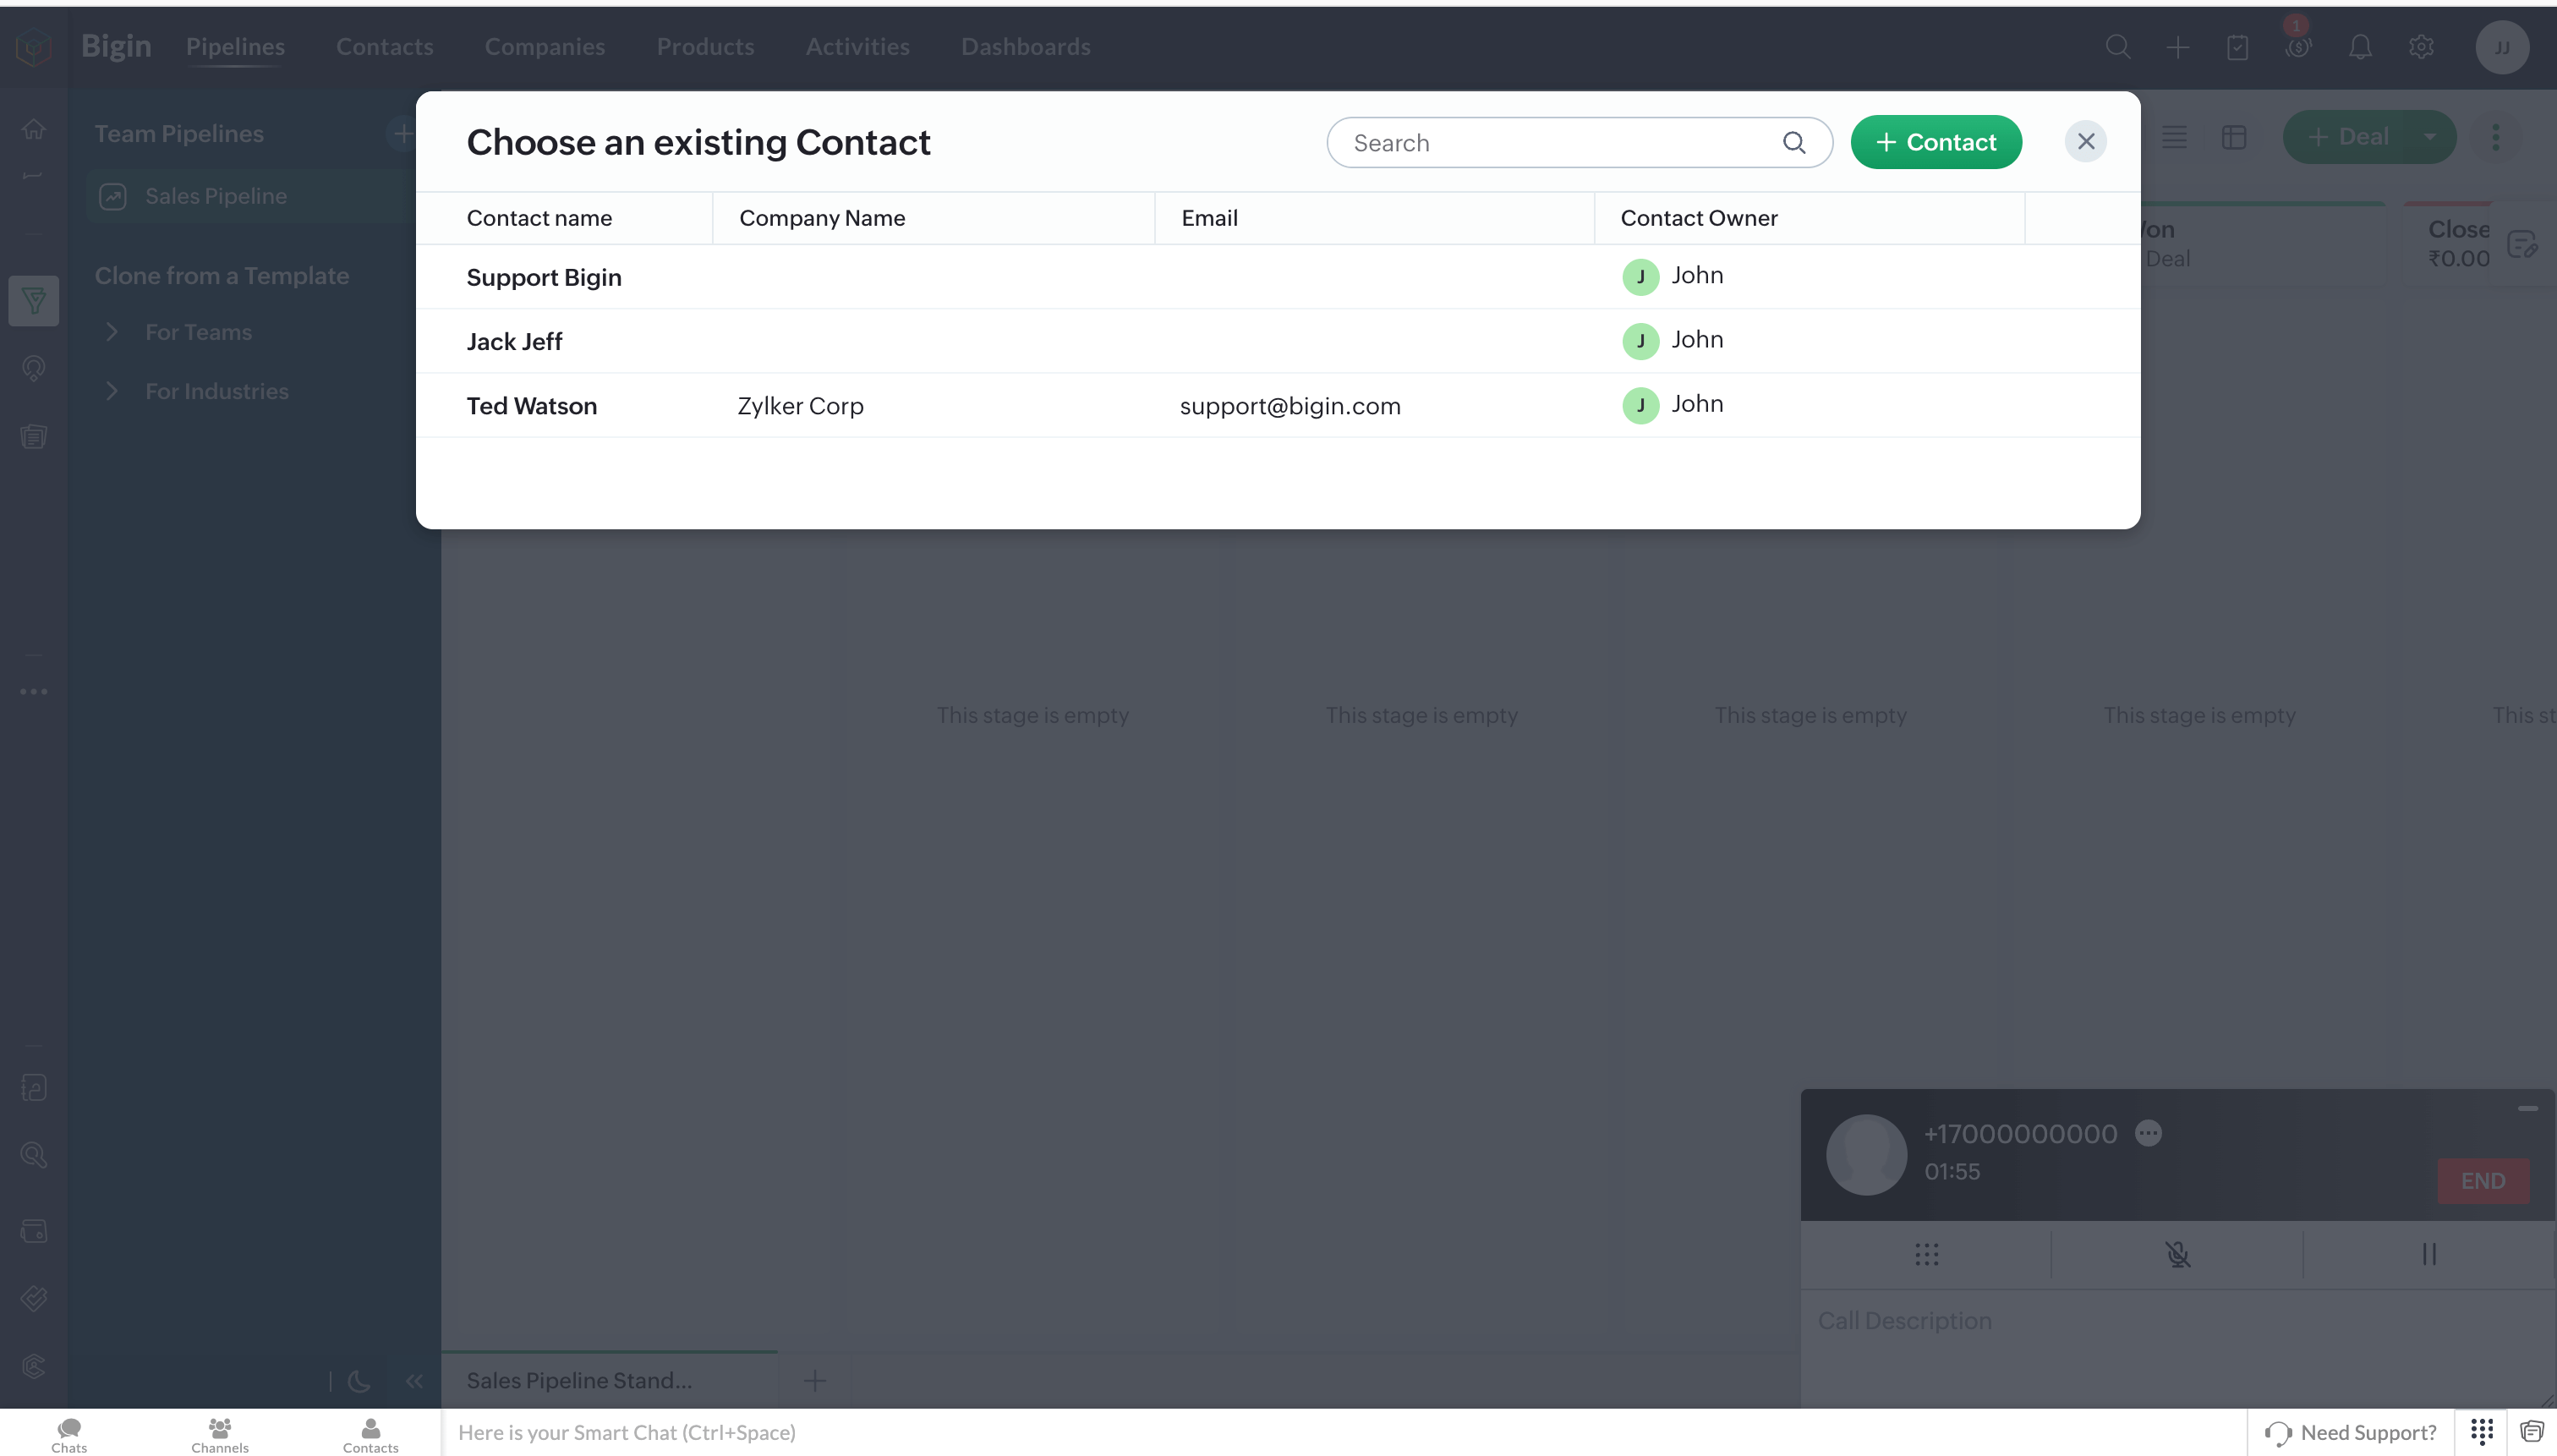Go to the Contacts tab

point(384,47)
